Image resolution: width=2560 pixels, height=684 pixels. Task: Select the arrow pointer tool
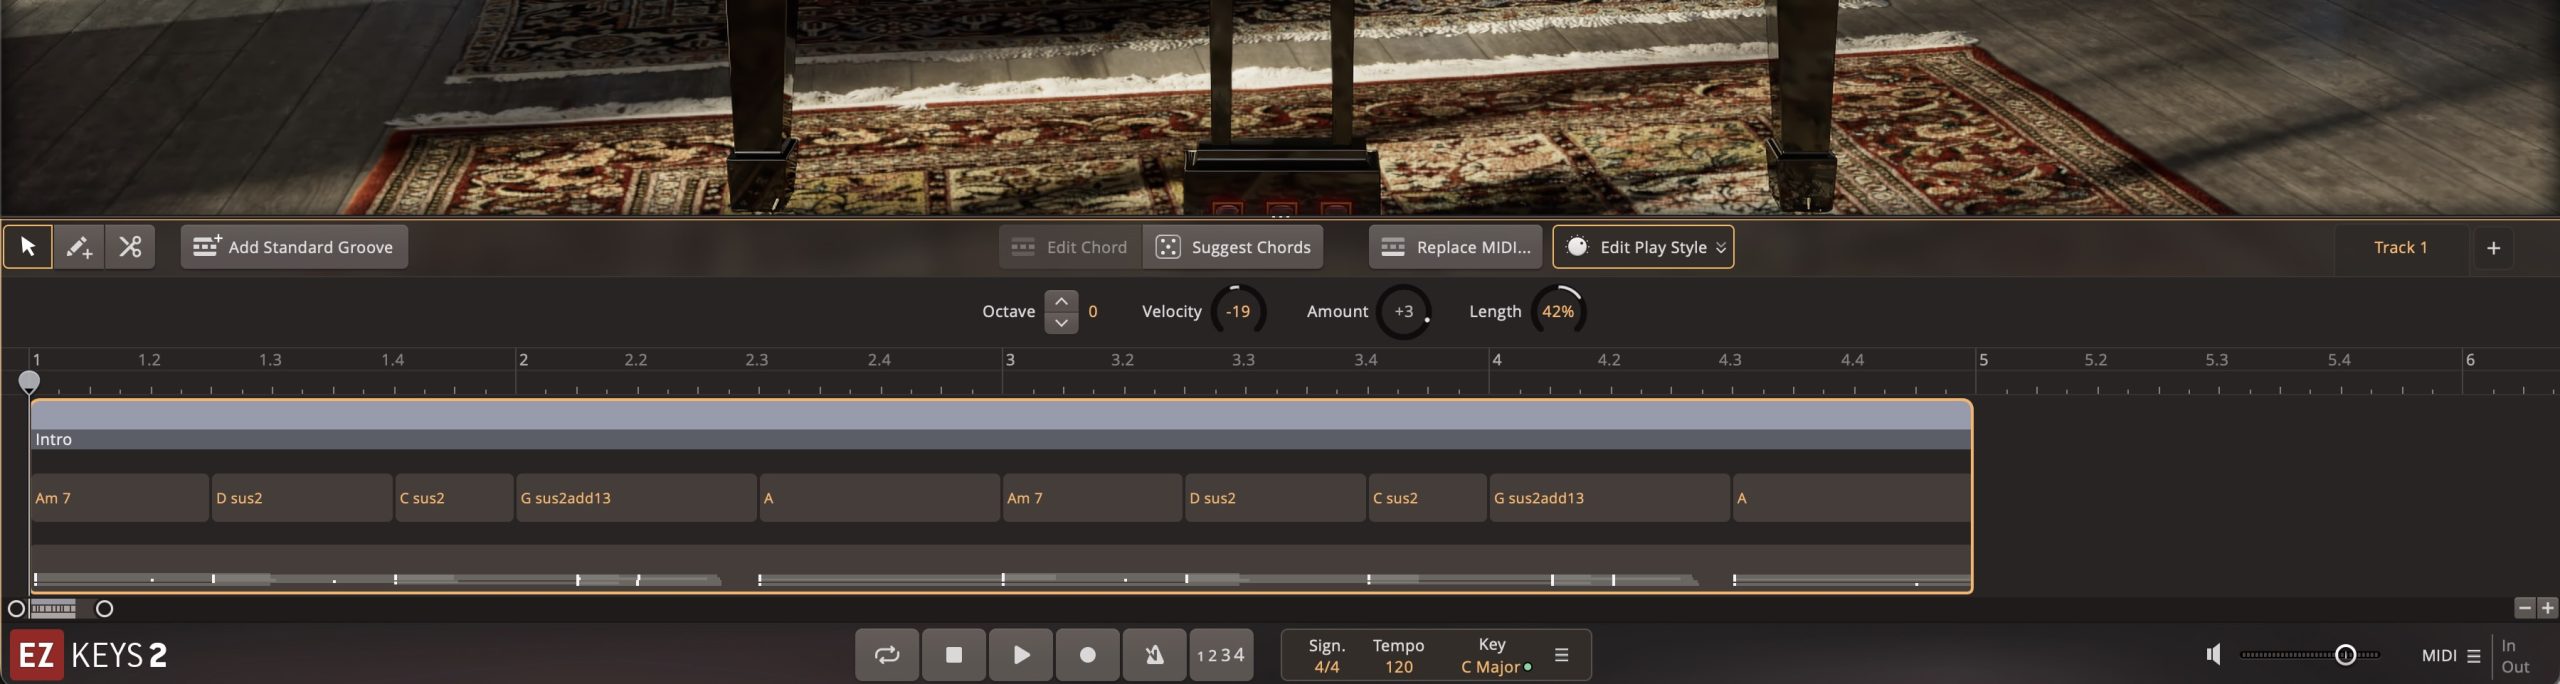point(28,247)
